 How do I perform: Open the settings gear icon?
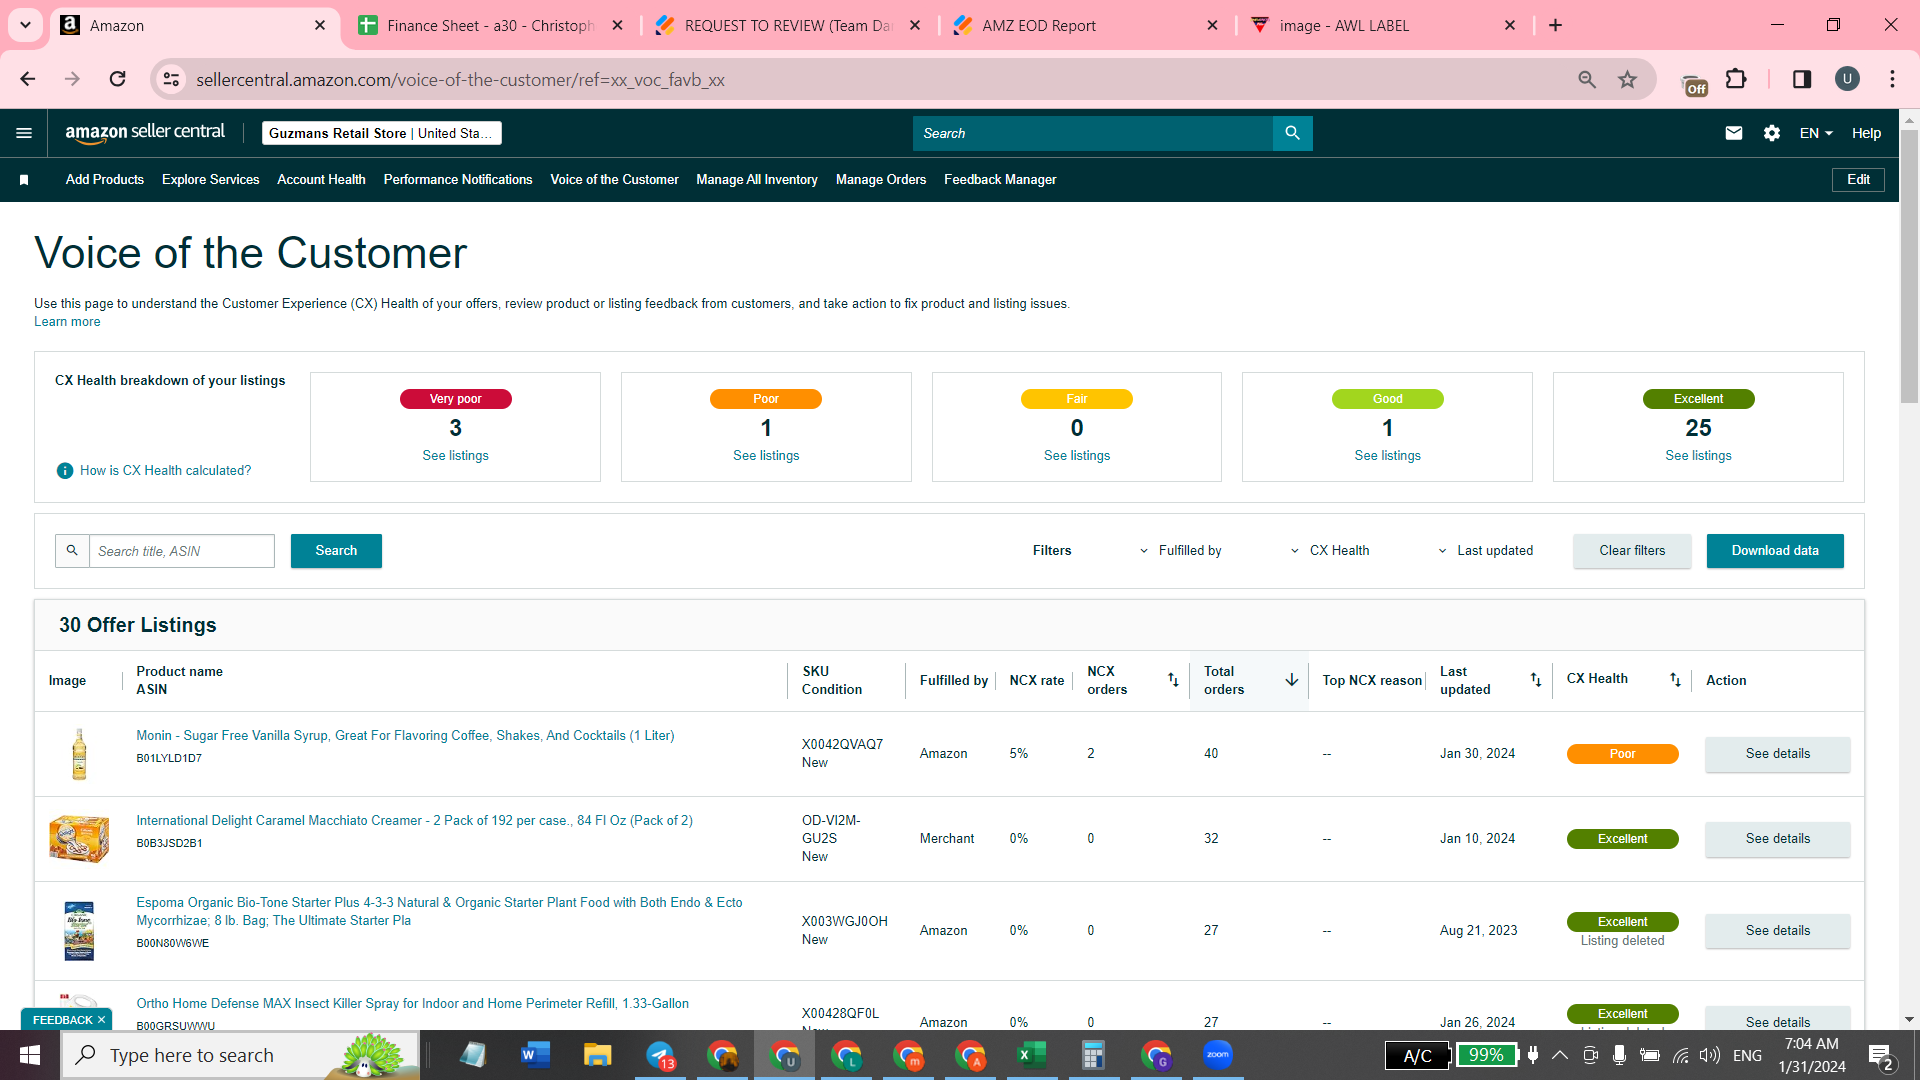tap(1772, 133)
